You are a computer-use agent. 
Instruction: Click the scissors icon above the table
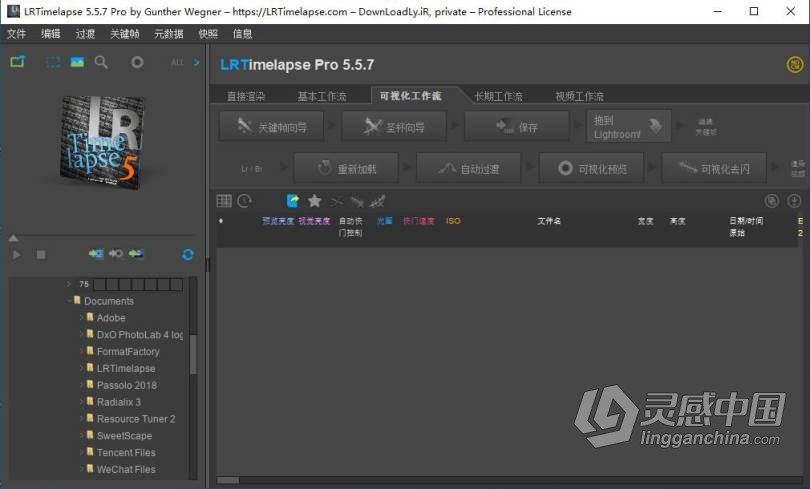click(336, 201)
